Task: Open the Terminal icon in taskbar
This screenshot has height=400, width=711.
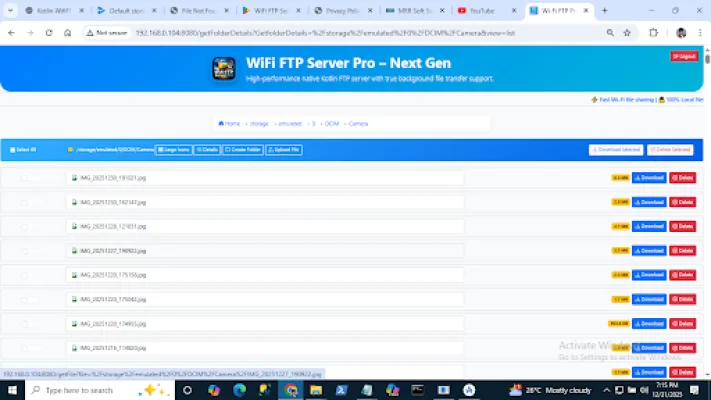Action: [417, 390]
